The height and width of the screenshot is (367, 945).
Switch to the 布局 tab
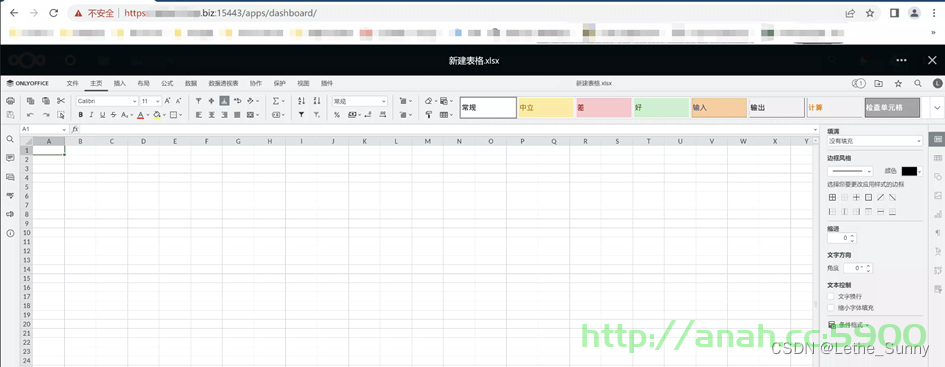[x=143, y=83]
